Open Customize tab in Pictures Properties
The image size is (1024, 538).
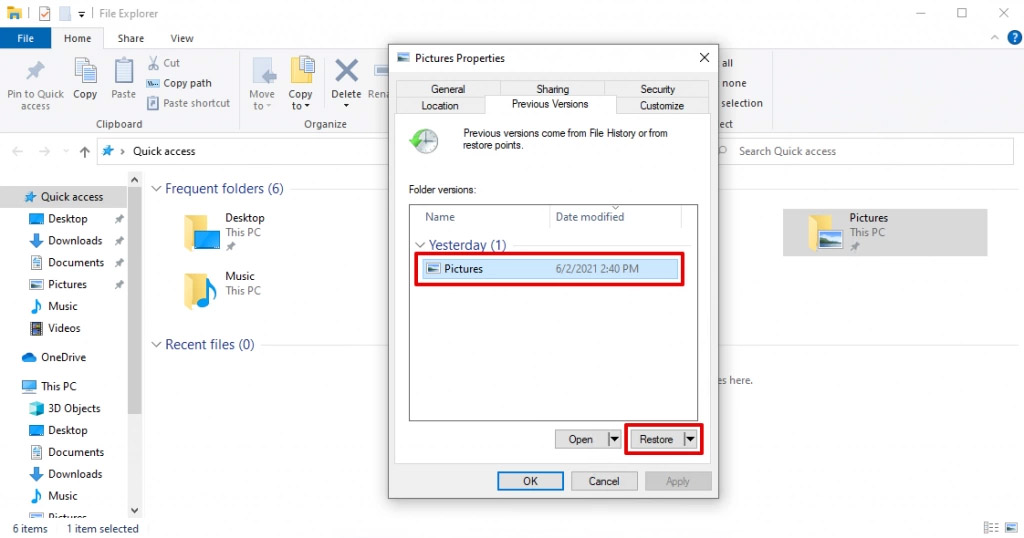[x=662, y=106]
